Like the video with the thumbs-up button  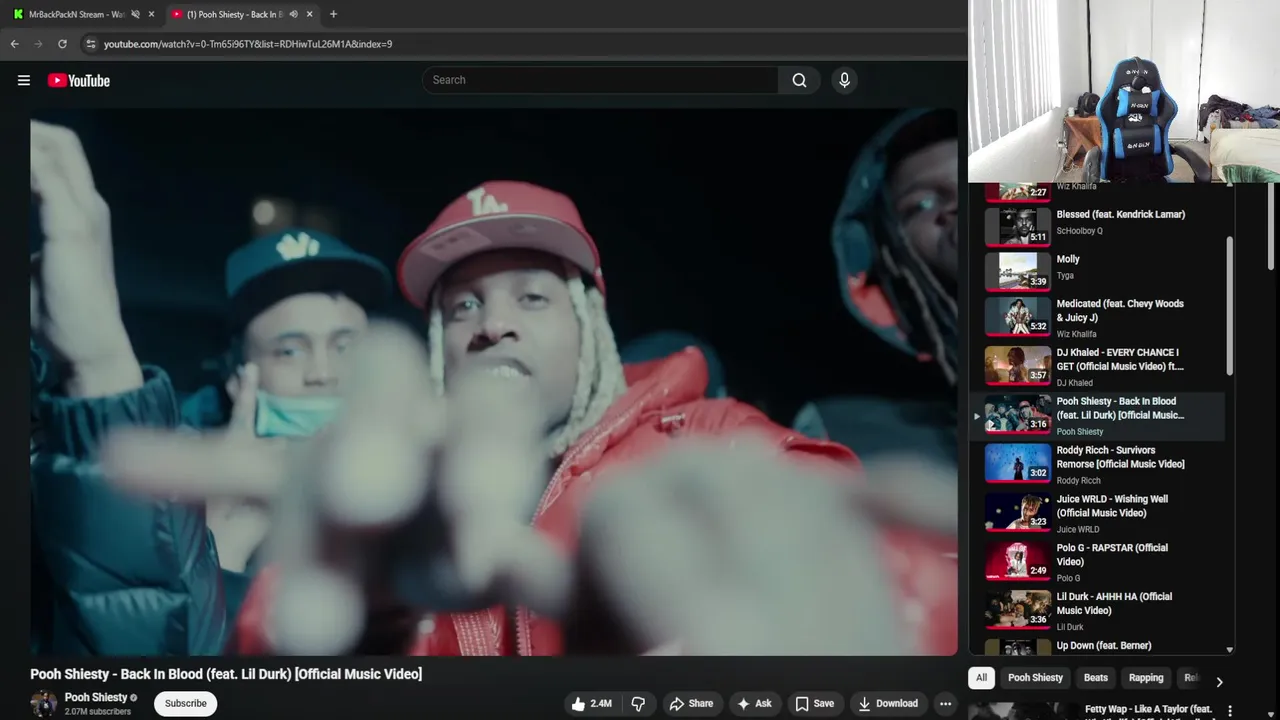coord(591,704)
